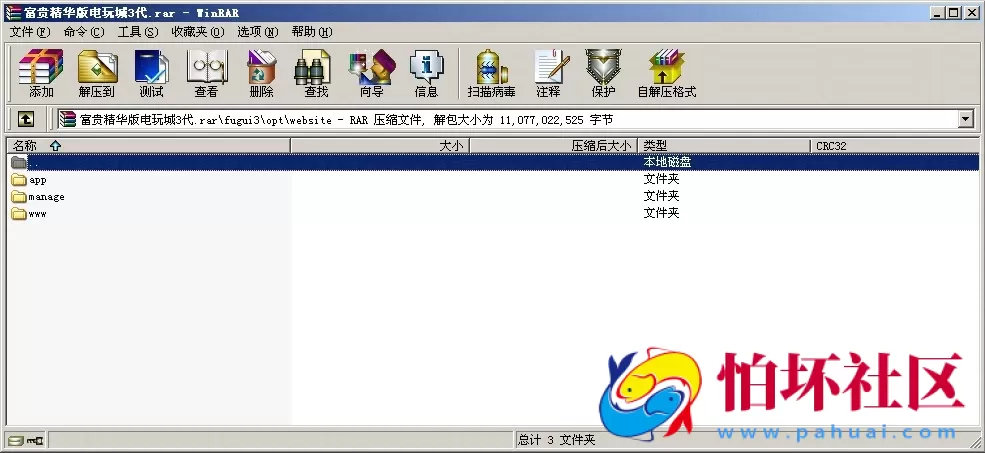Viewport: 985px width, 453px height.
Task: Click "文件夹" type cell in the www row
Action: pos(661,214)
